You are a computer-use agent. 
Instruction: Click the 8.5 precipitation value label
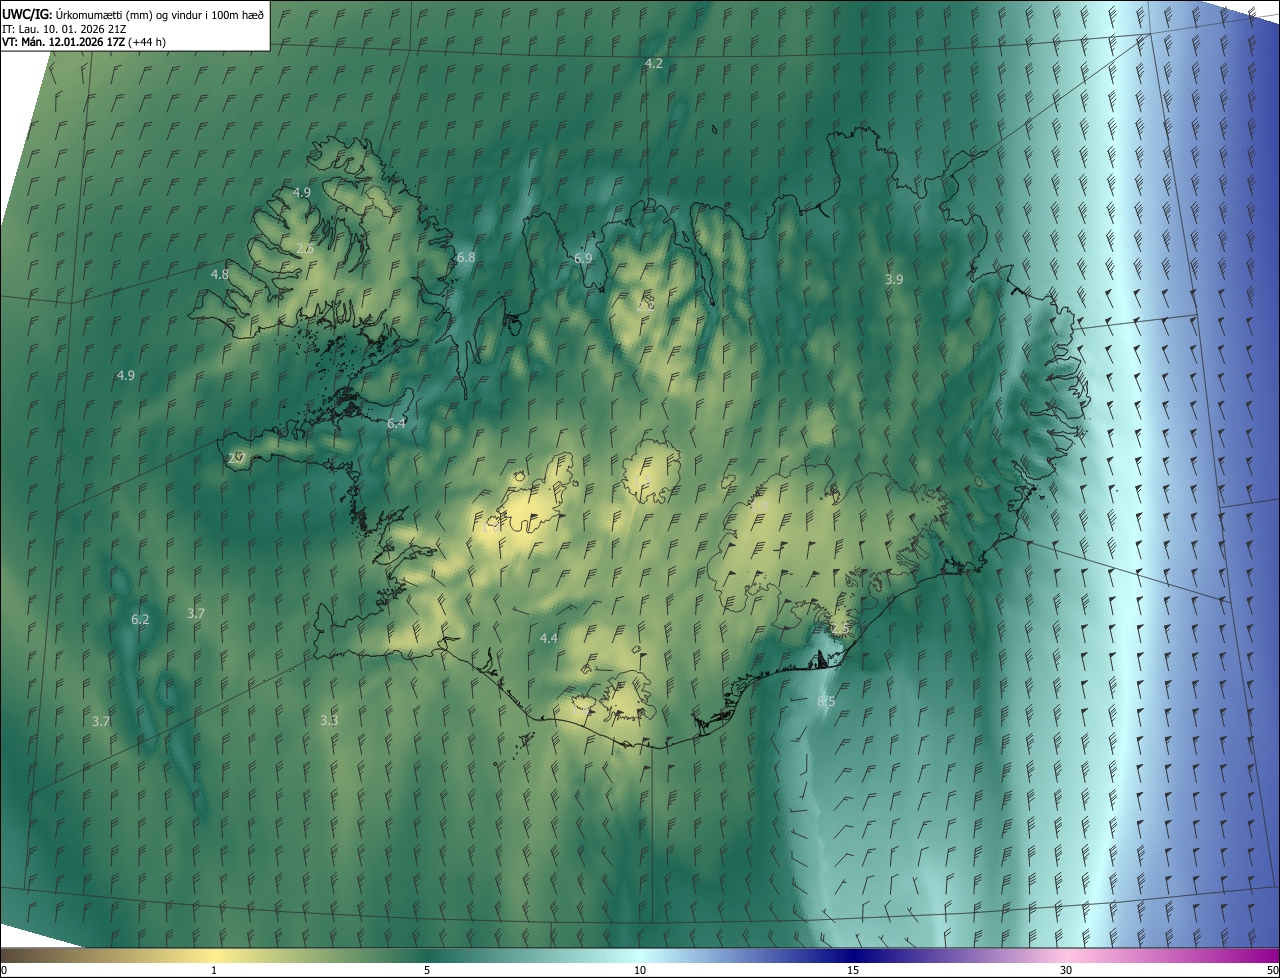coord(826,701)
